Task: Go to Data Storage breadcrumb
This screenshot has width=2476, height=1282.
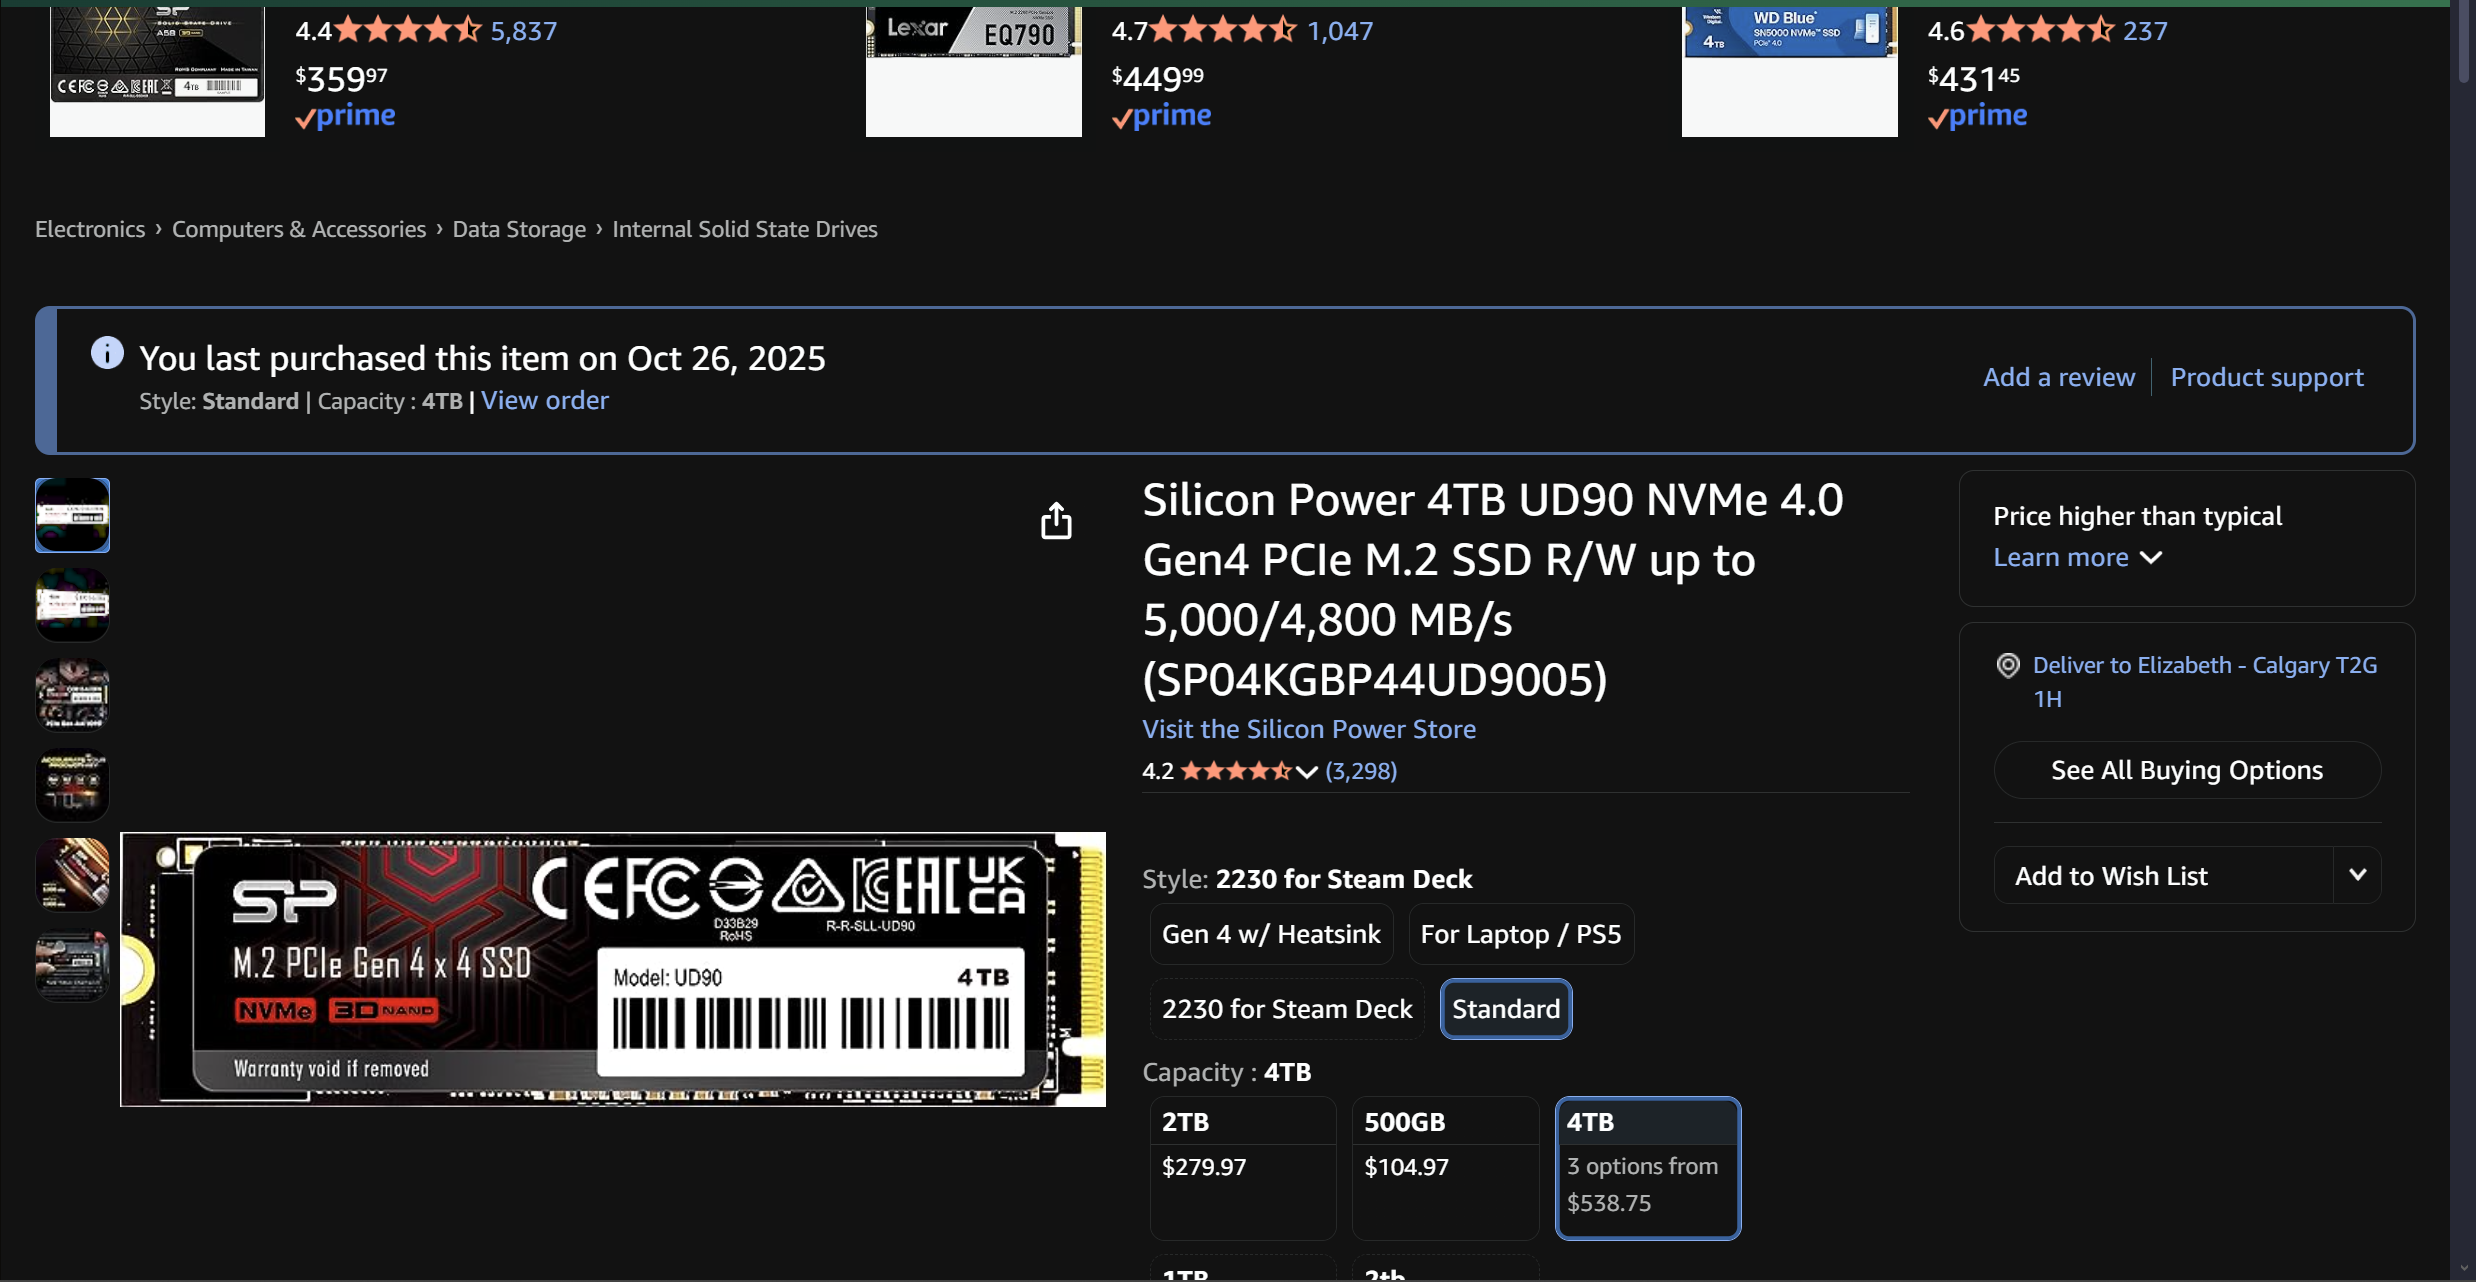Action: pyautogui.click(x=518, y=229)
